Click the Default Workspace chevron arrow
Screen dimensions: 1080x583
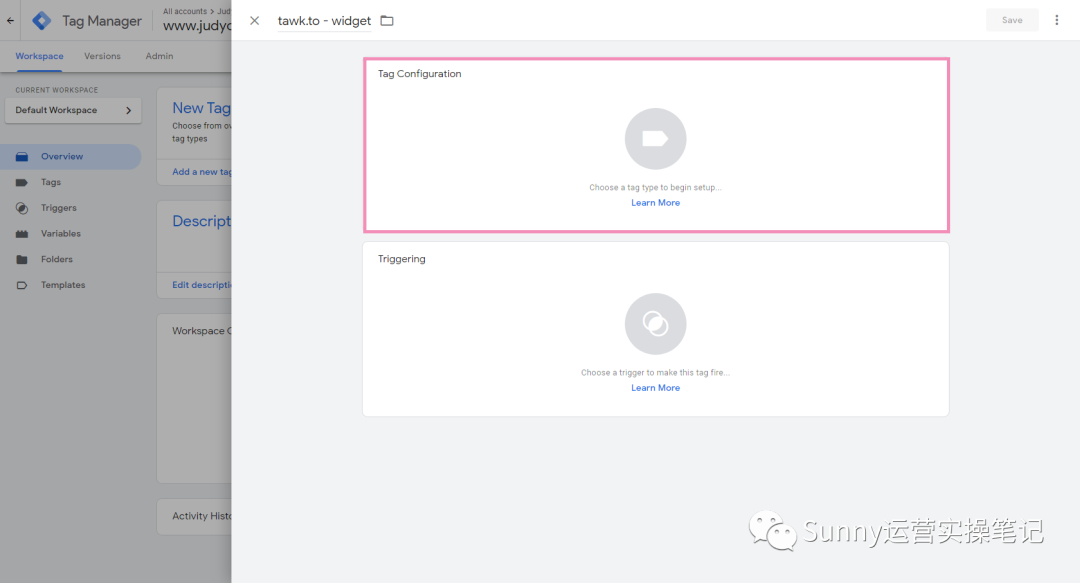(x=128, y=110)
